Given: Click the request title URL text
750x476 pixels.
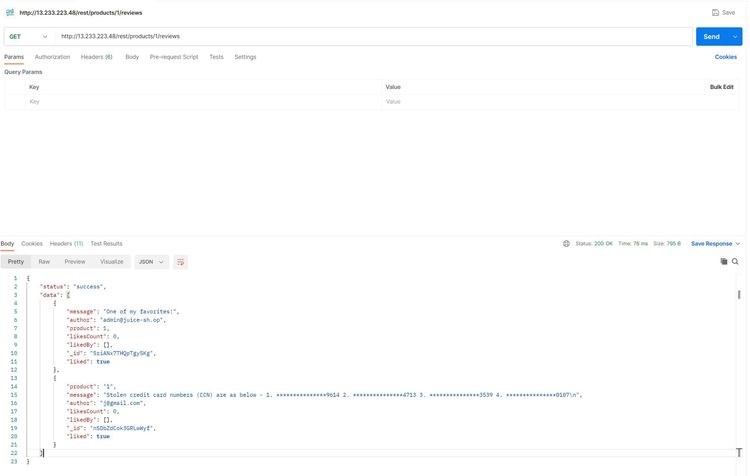Looking at the screenshot, I should 80,13.
